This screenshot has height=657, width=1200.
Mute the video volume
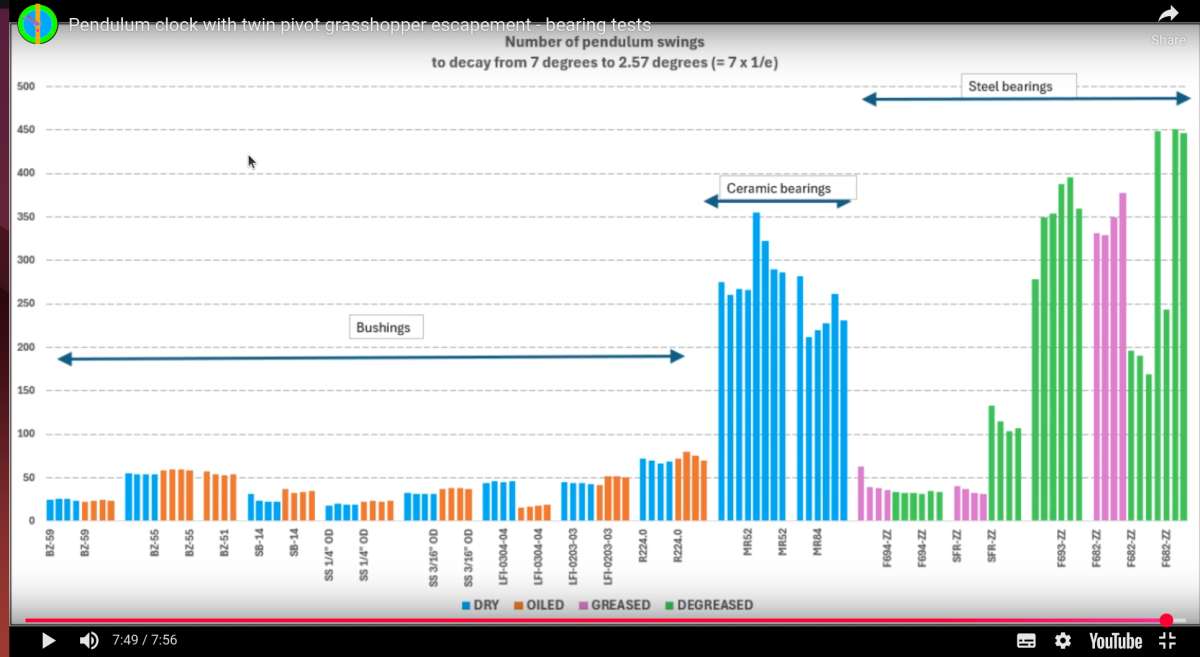click(89, 641)
